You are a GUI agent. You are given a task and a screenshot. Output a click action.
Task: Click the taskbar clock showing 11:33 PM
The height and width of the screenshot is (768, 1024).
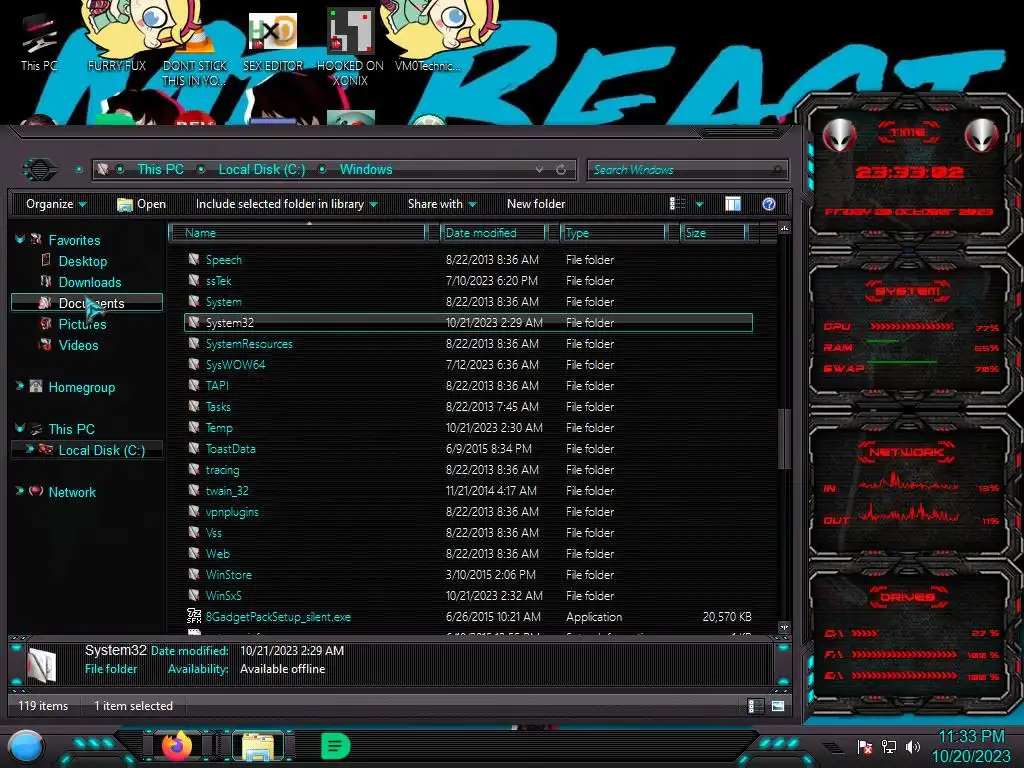[x=971, y=737]
